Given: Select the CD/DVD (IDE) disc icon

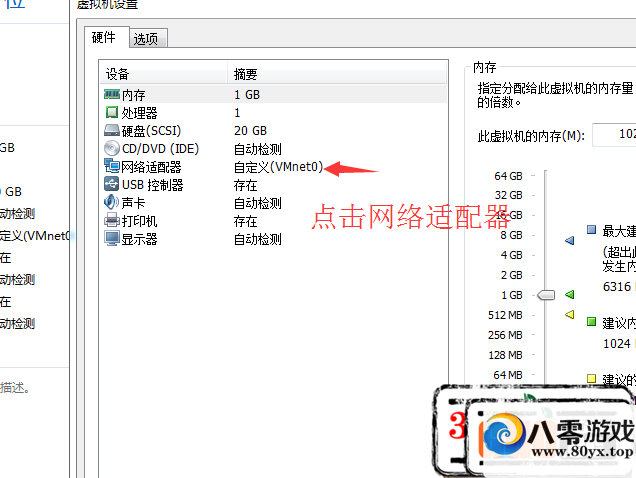Looking at the screenshot, I should coord(112,148).
